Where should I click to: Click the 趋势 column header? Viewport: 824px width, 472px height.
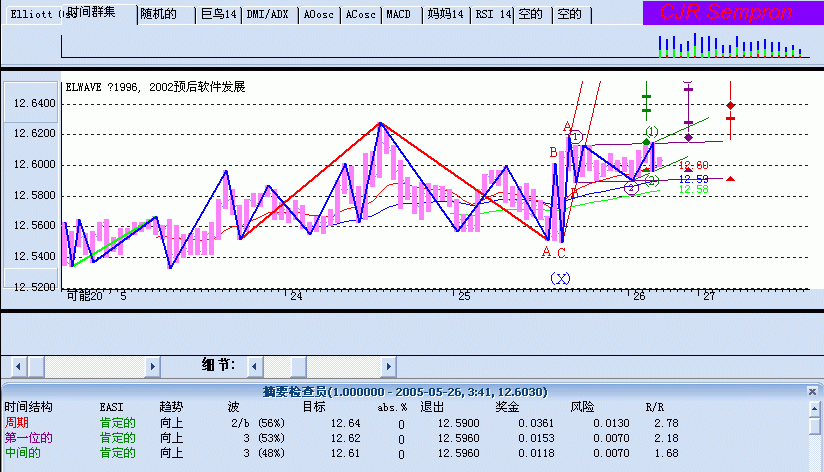(x=171, y=407)
